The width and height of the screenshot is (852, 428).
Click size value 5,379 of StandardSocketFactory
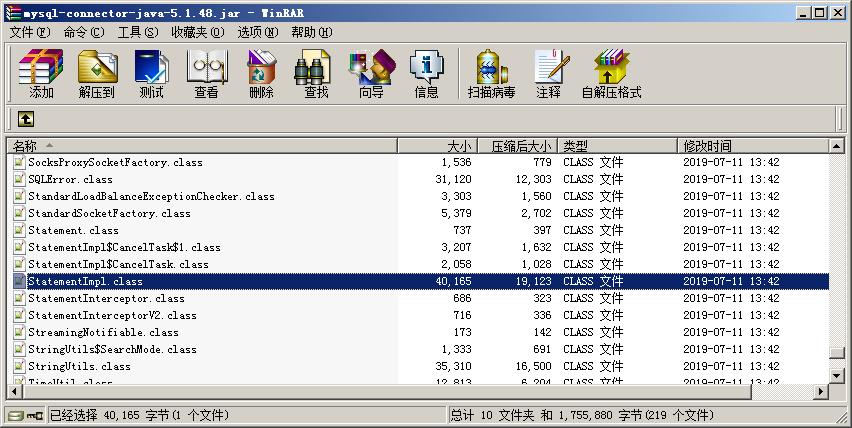tap(456, 213)
